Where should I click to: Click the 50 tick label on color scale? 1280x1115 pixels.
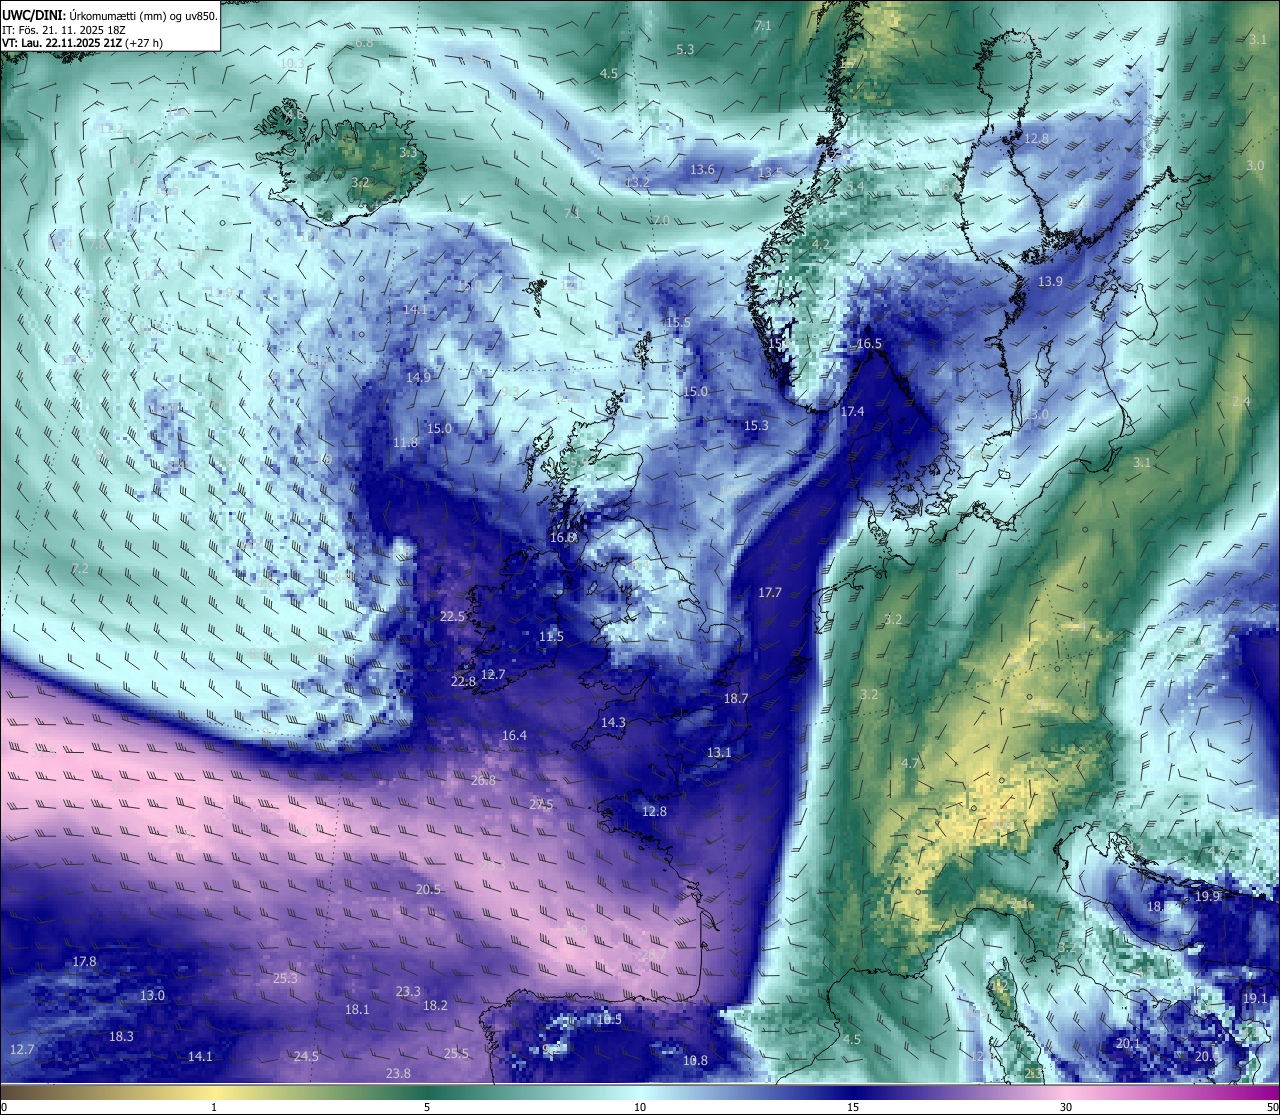click(x=1272, y=1107)
